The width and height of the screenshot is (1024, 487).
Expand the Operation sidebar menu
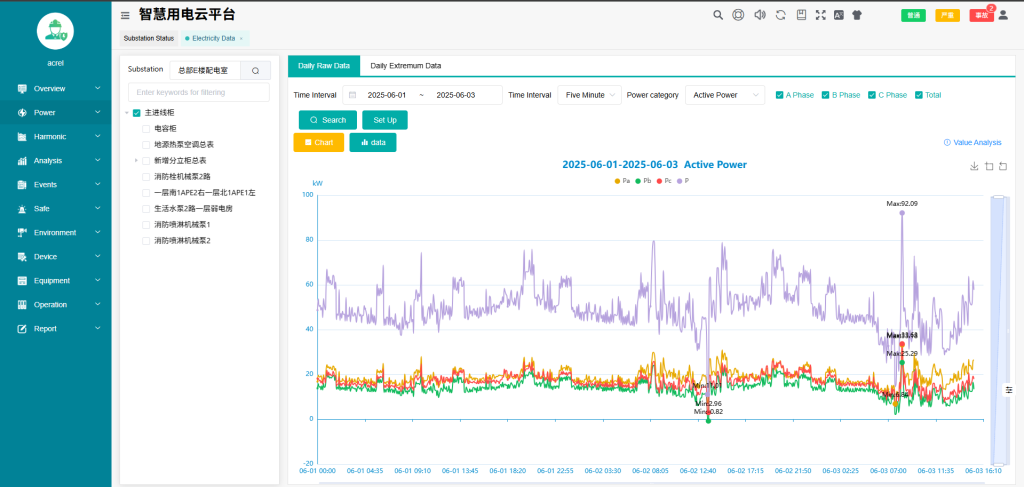click(x=56, y=304)
